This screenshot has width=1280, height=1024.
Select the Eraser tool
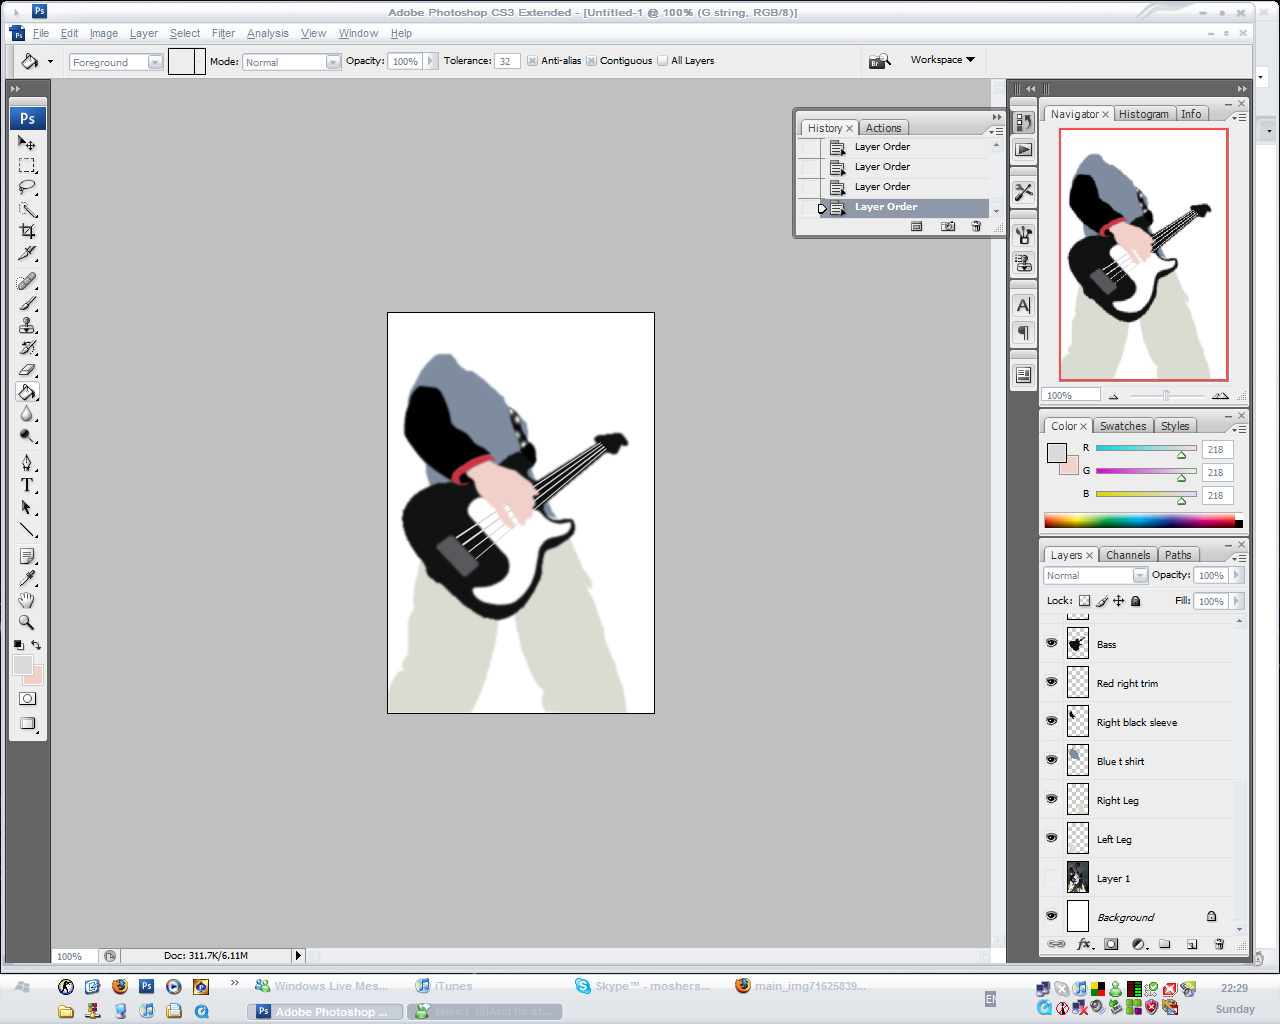coord(27,370)
